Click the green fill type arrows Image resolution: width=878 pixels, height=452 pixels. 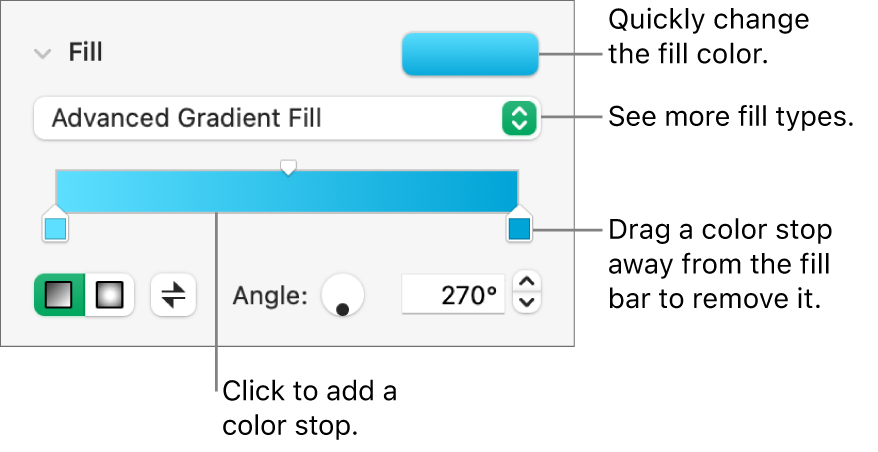(x=518, y=119)
